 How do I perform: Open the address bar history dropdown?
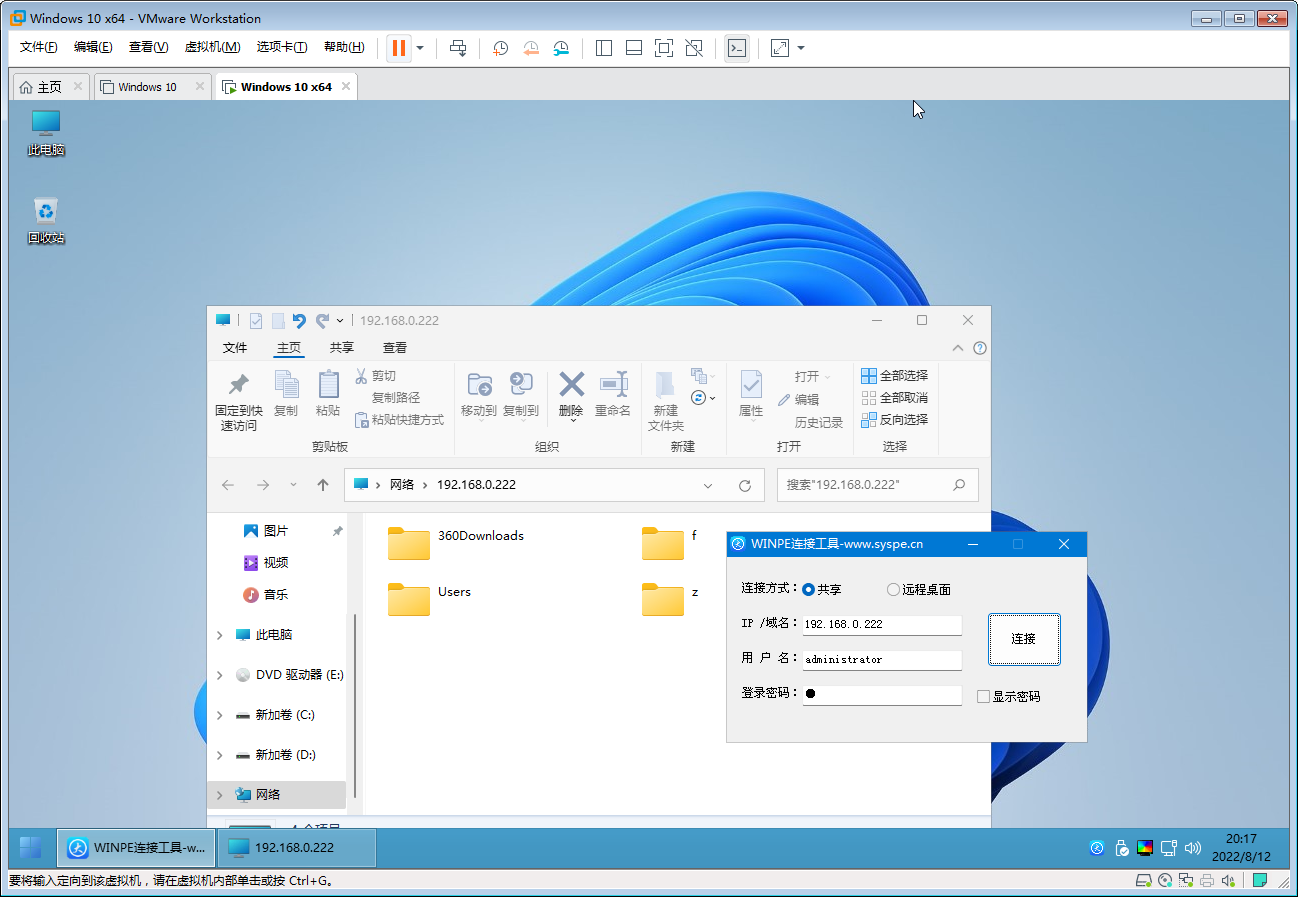coord(708,485)
